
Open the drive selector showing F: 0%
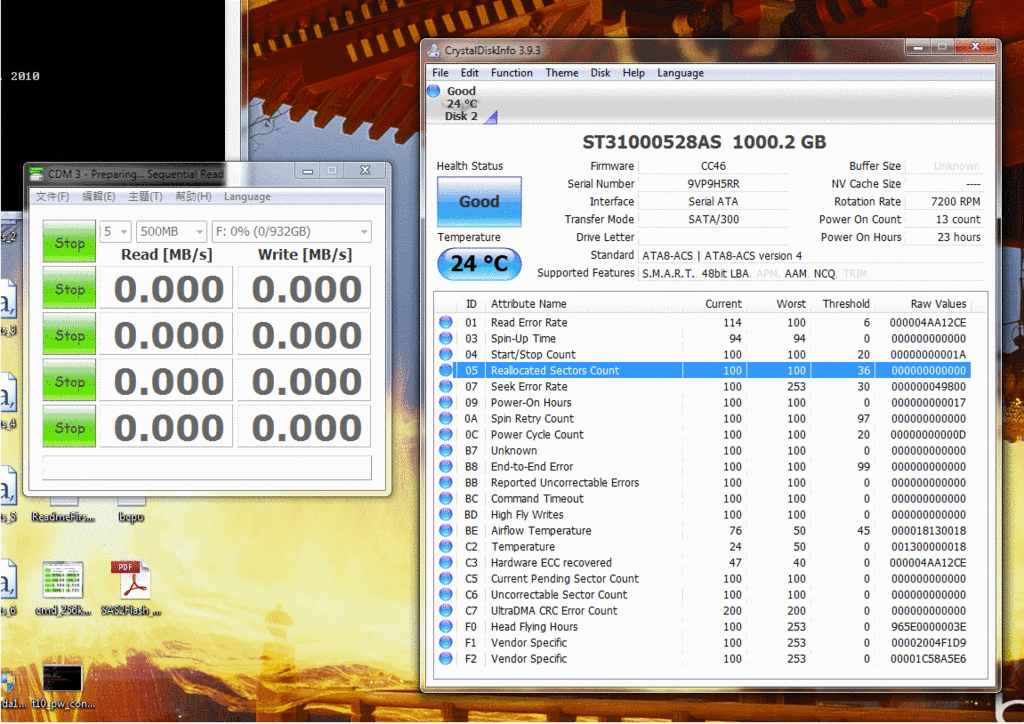(291, 232)
